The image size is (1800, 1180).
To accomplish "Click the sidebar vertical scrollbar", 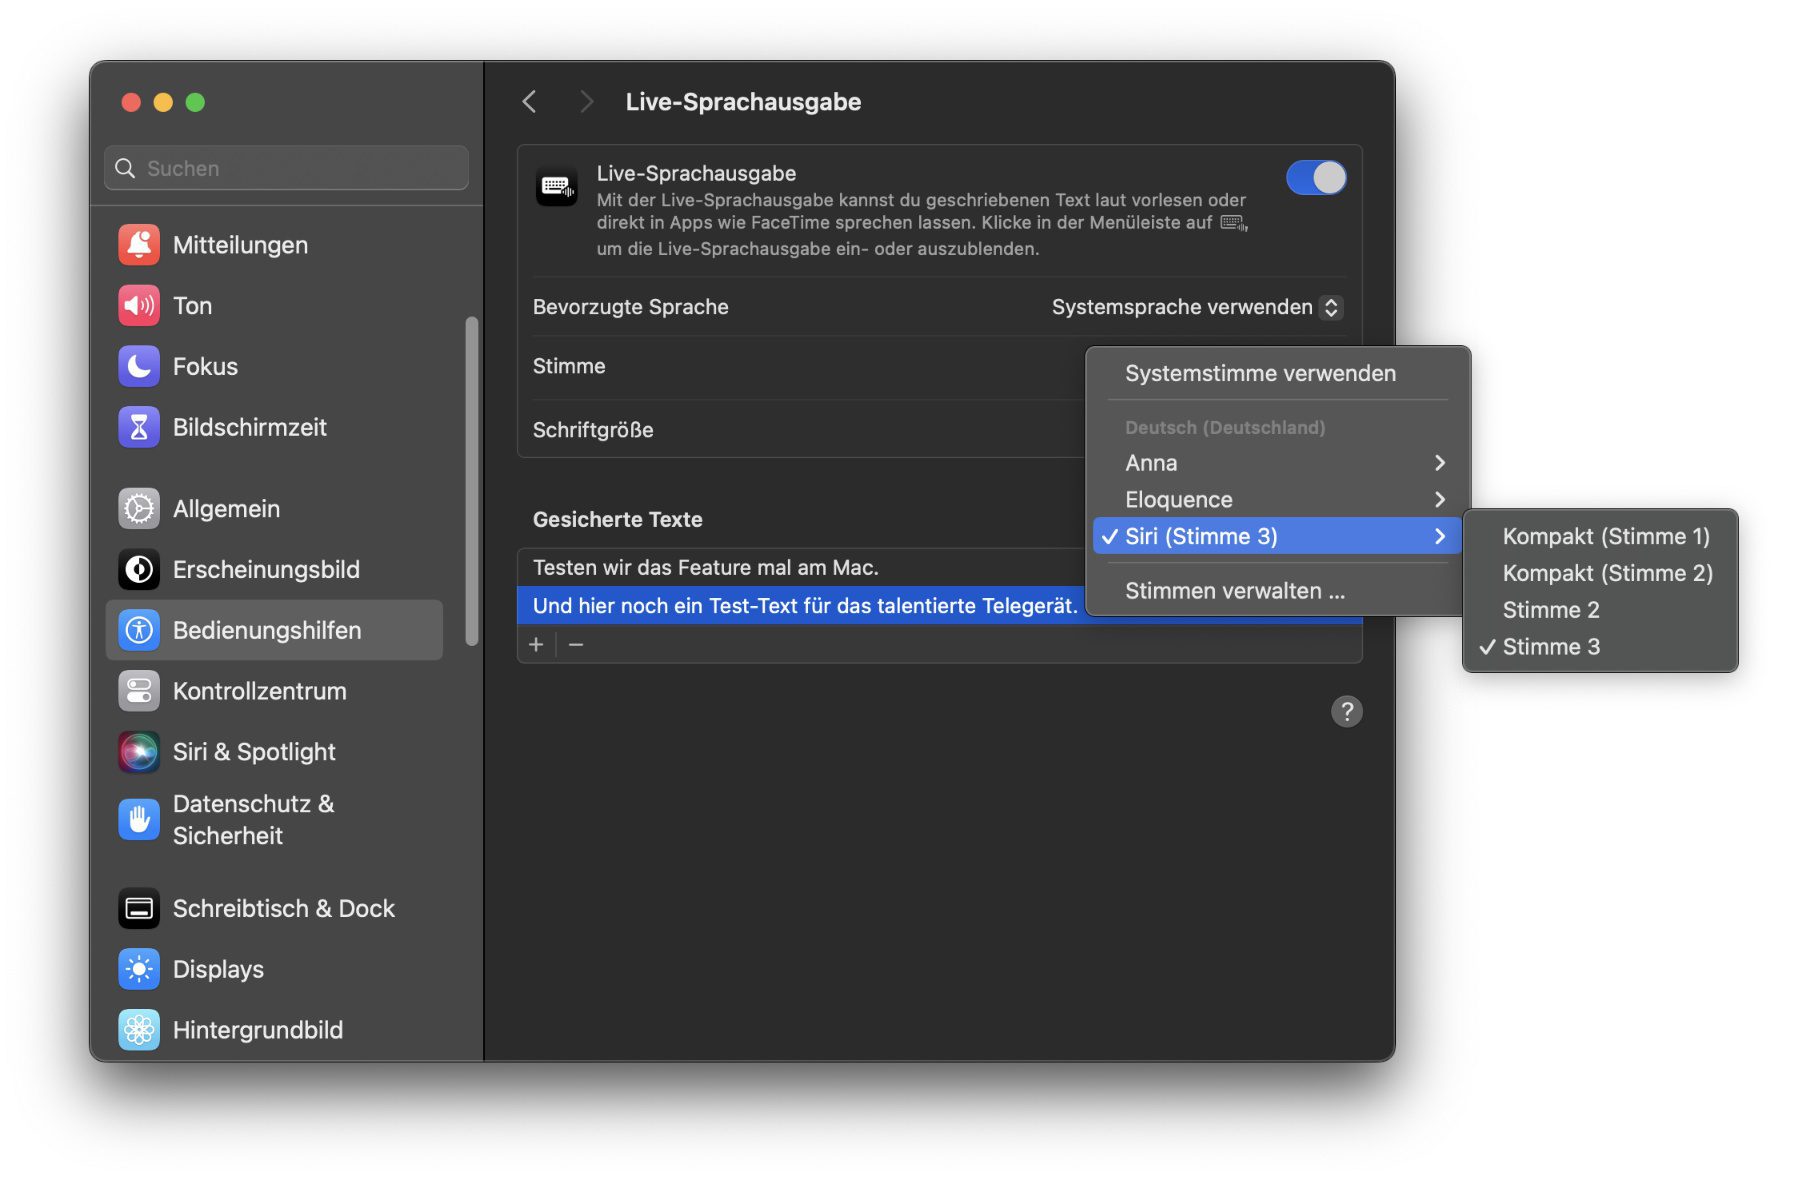I will tap(471, 480).
